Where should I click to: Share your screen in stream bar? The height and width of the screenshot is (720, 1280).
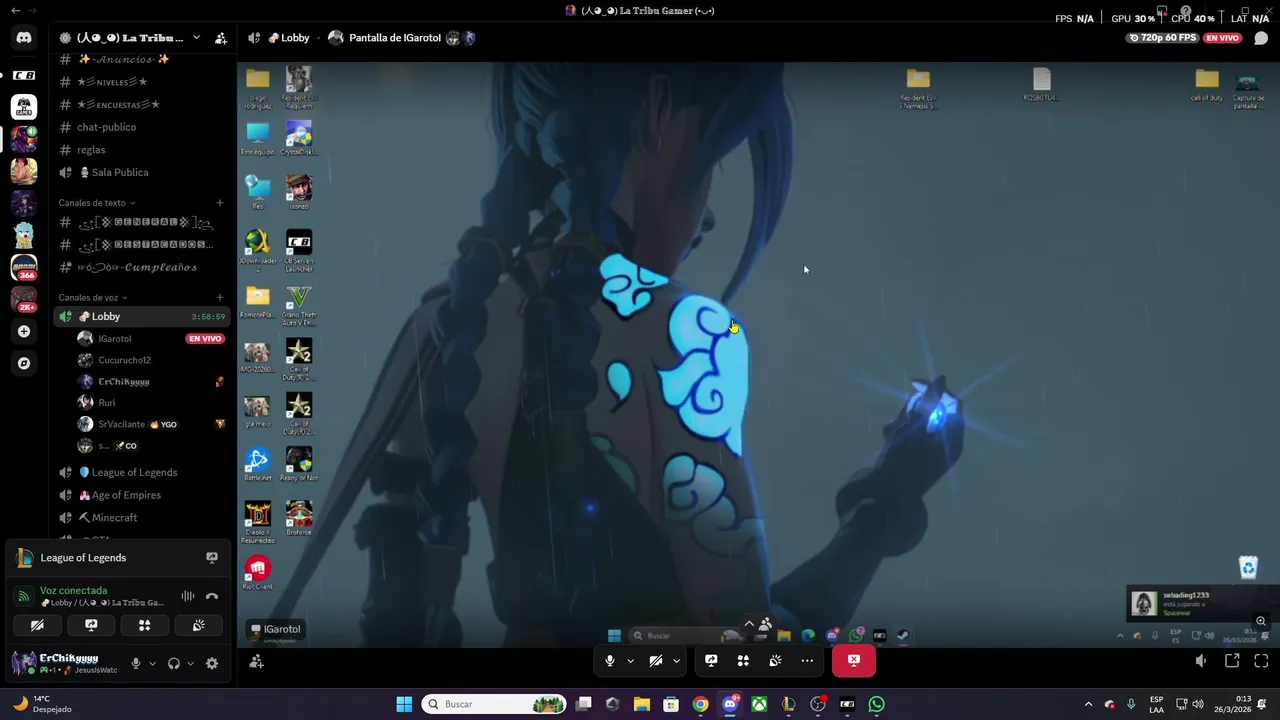pyautogui.click(x=711, y=660)
